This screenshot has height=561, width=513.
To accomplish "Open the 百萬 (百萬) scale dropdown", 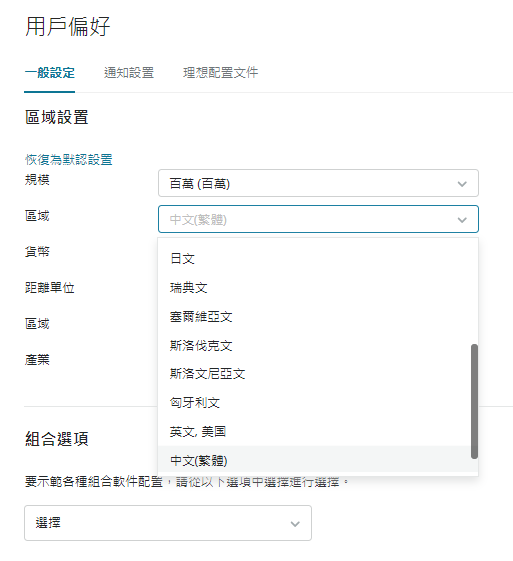I will tap(318, 183).
